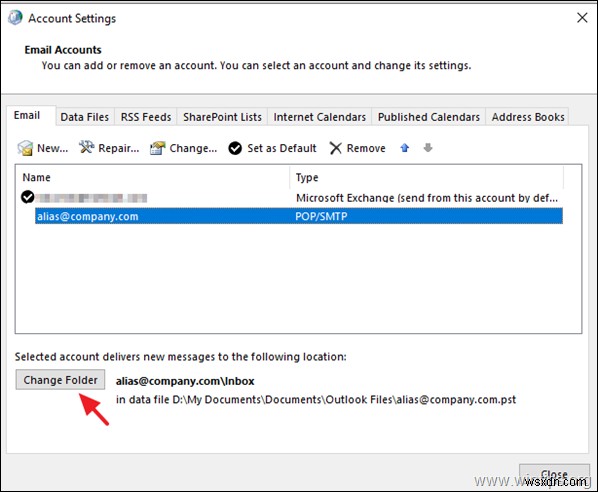The width and height of the screenshot is (598, 492).
Task: Click the Repair tools icon
Action: pos(87,147)
